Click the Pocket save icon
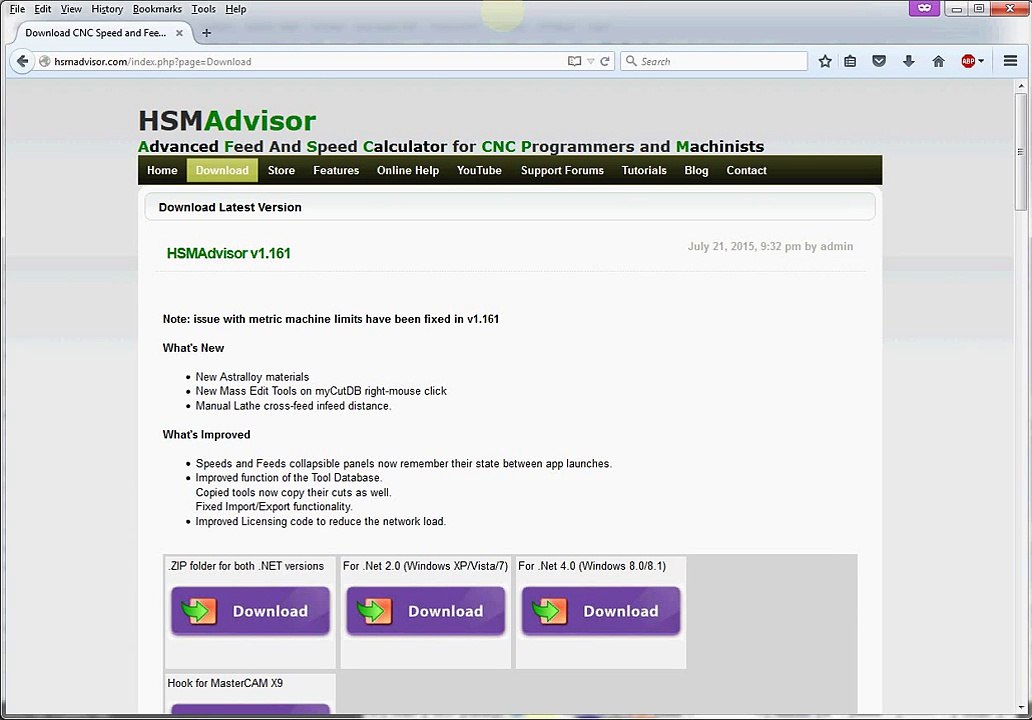Screen dimensions: 1032x720 (x=879, y=61)
